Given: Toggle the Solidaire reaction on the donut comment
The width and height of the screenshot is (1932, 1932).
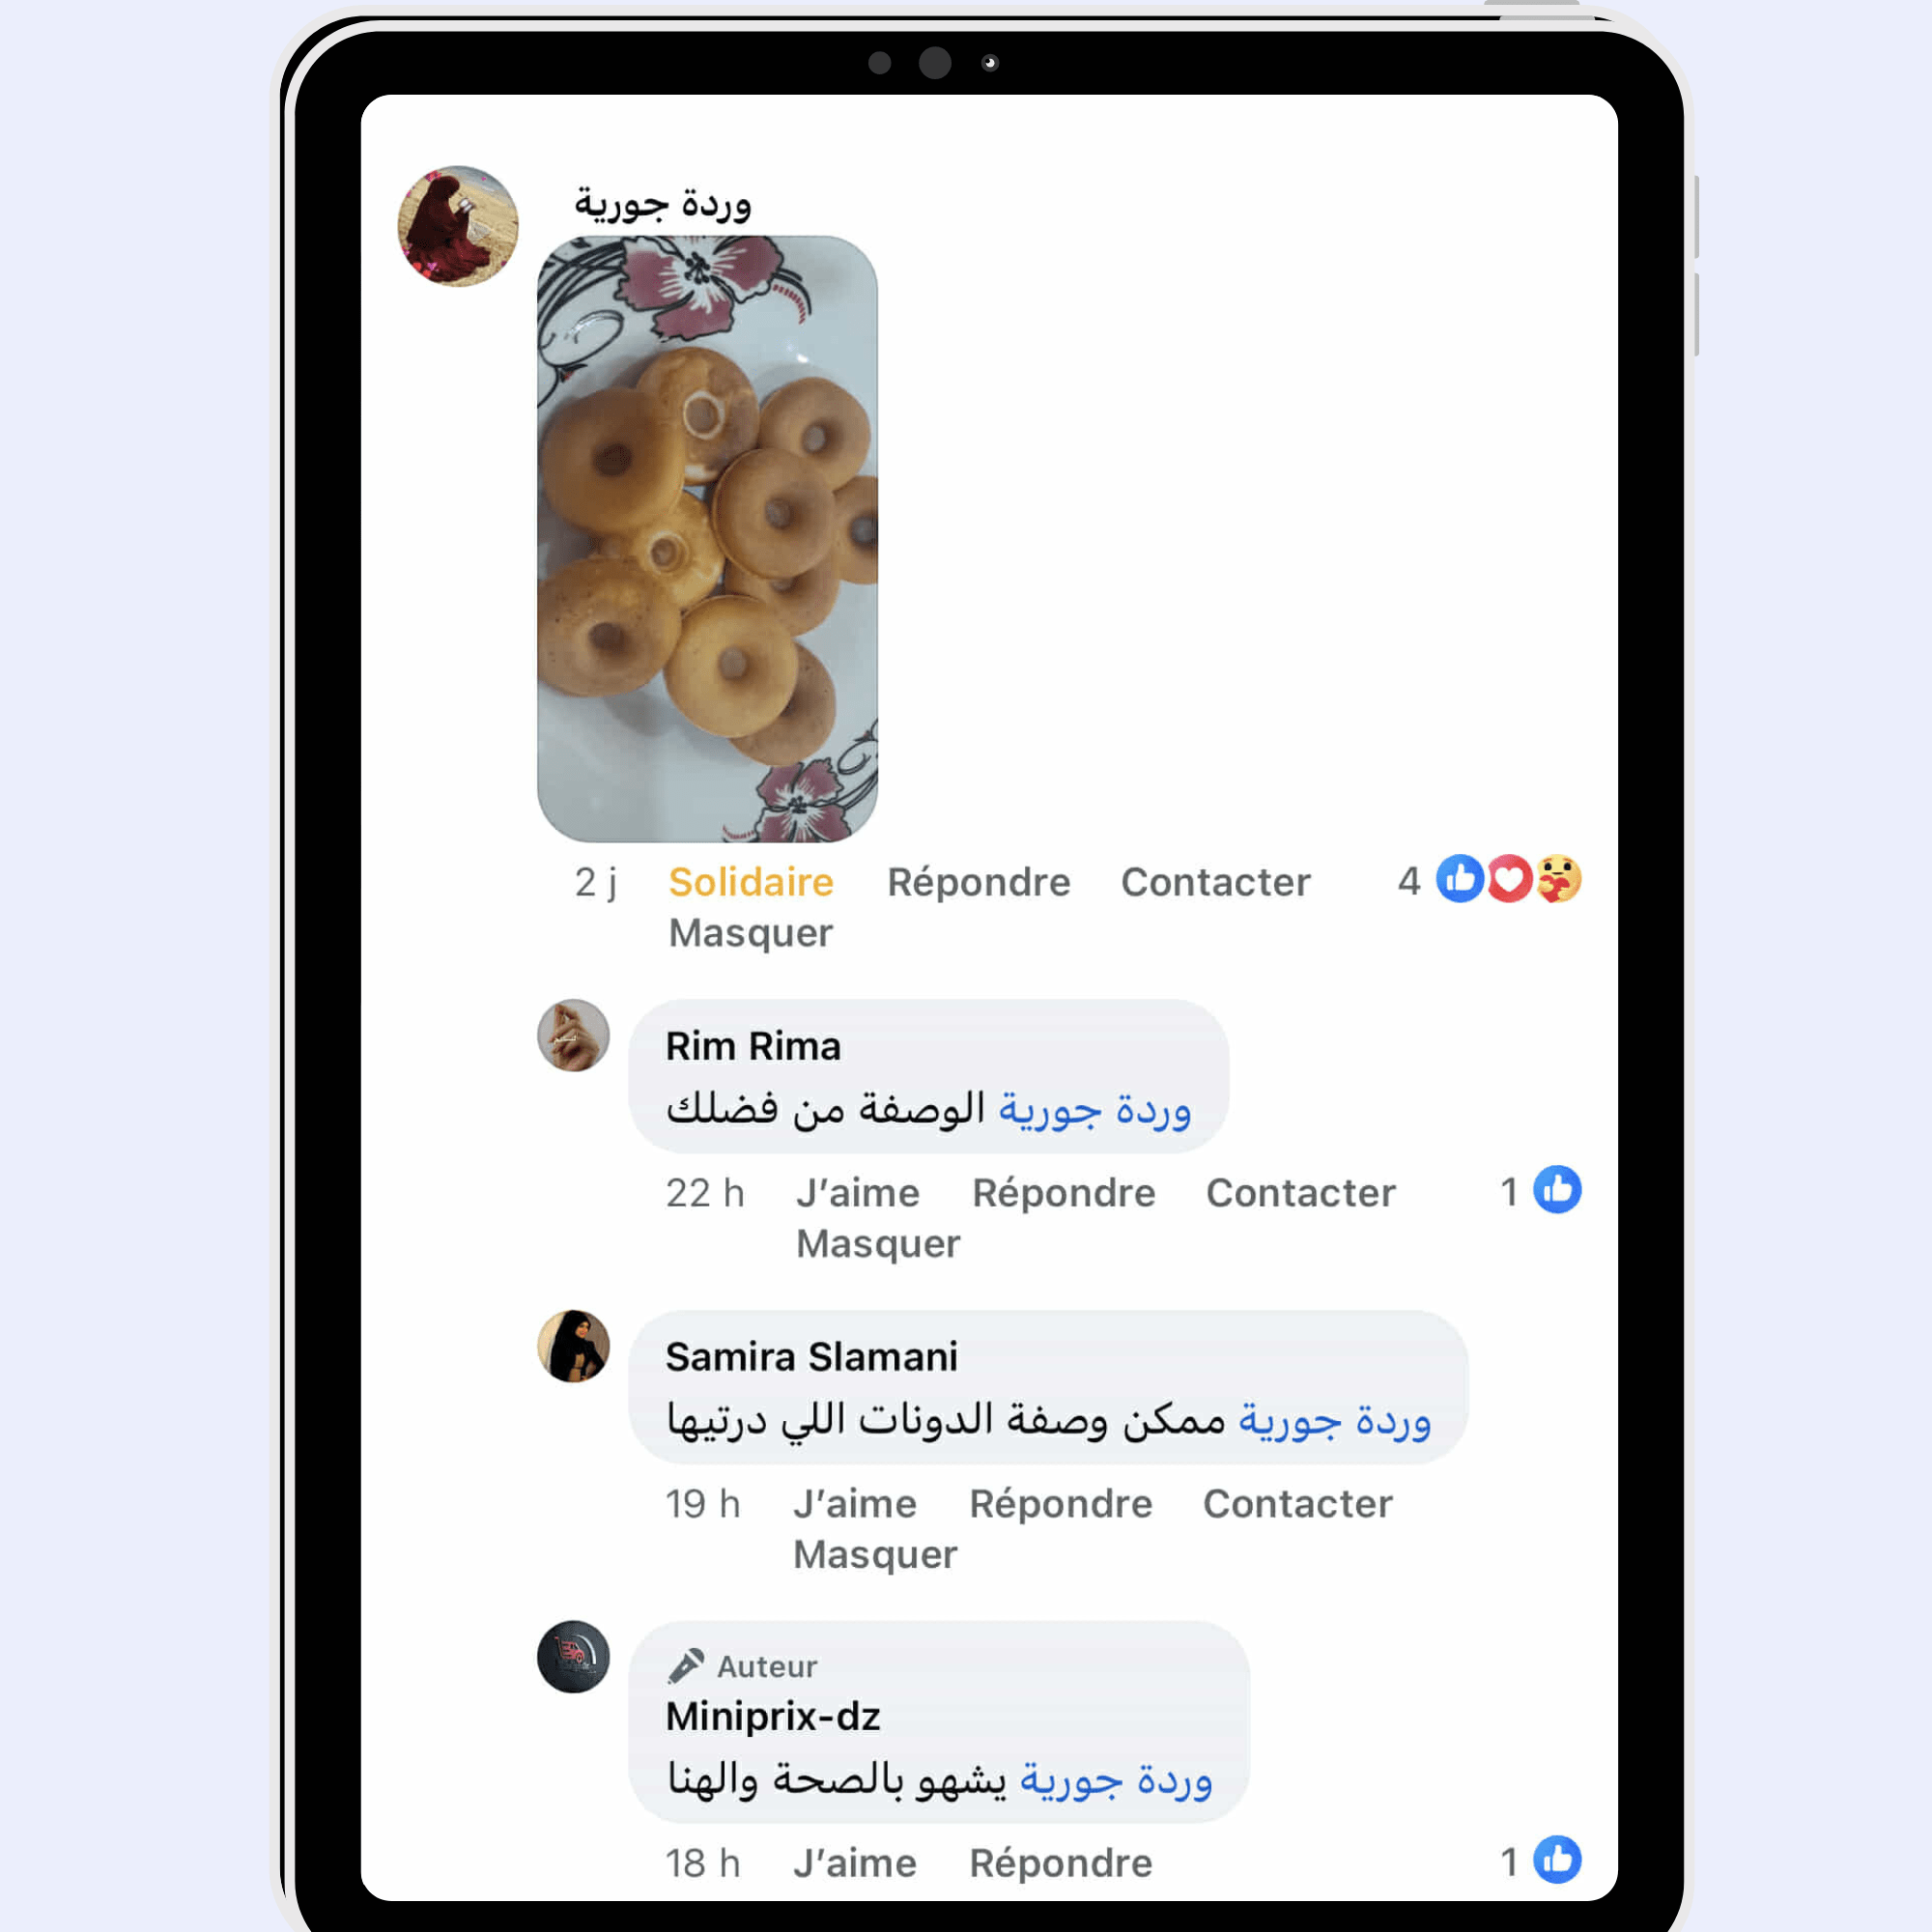Looking at the screenshot, I should (750, 882).
